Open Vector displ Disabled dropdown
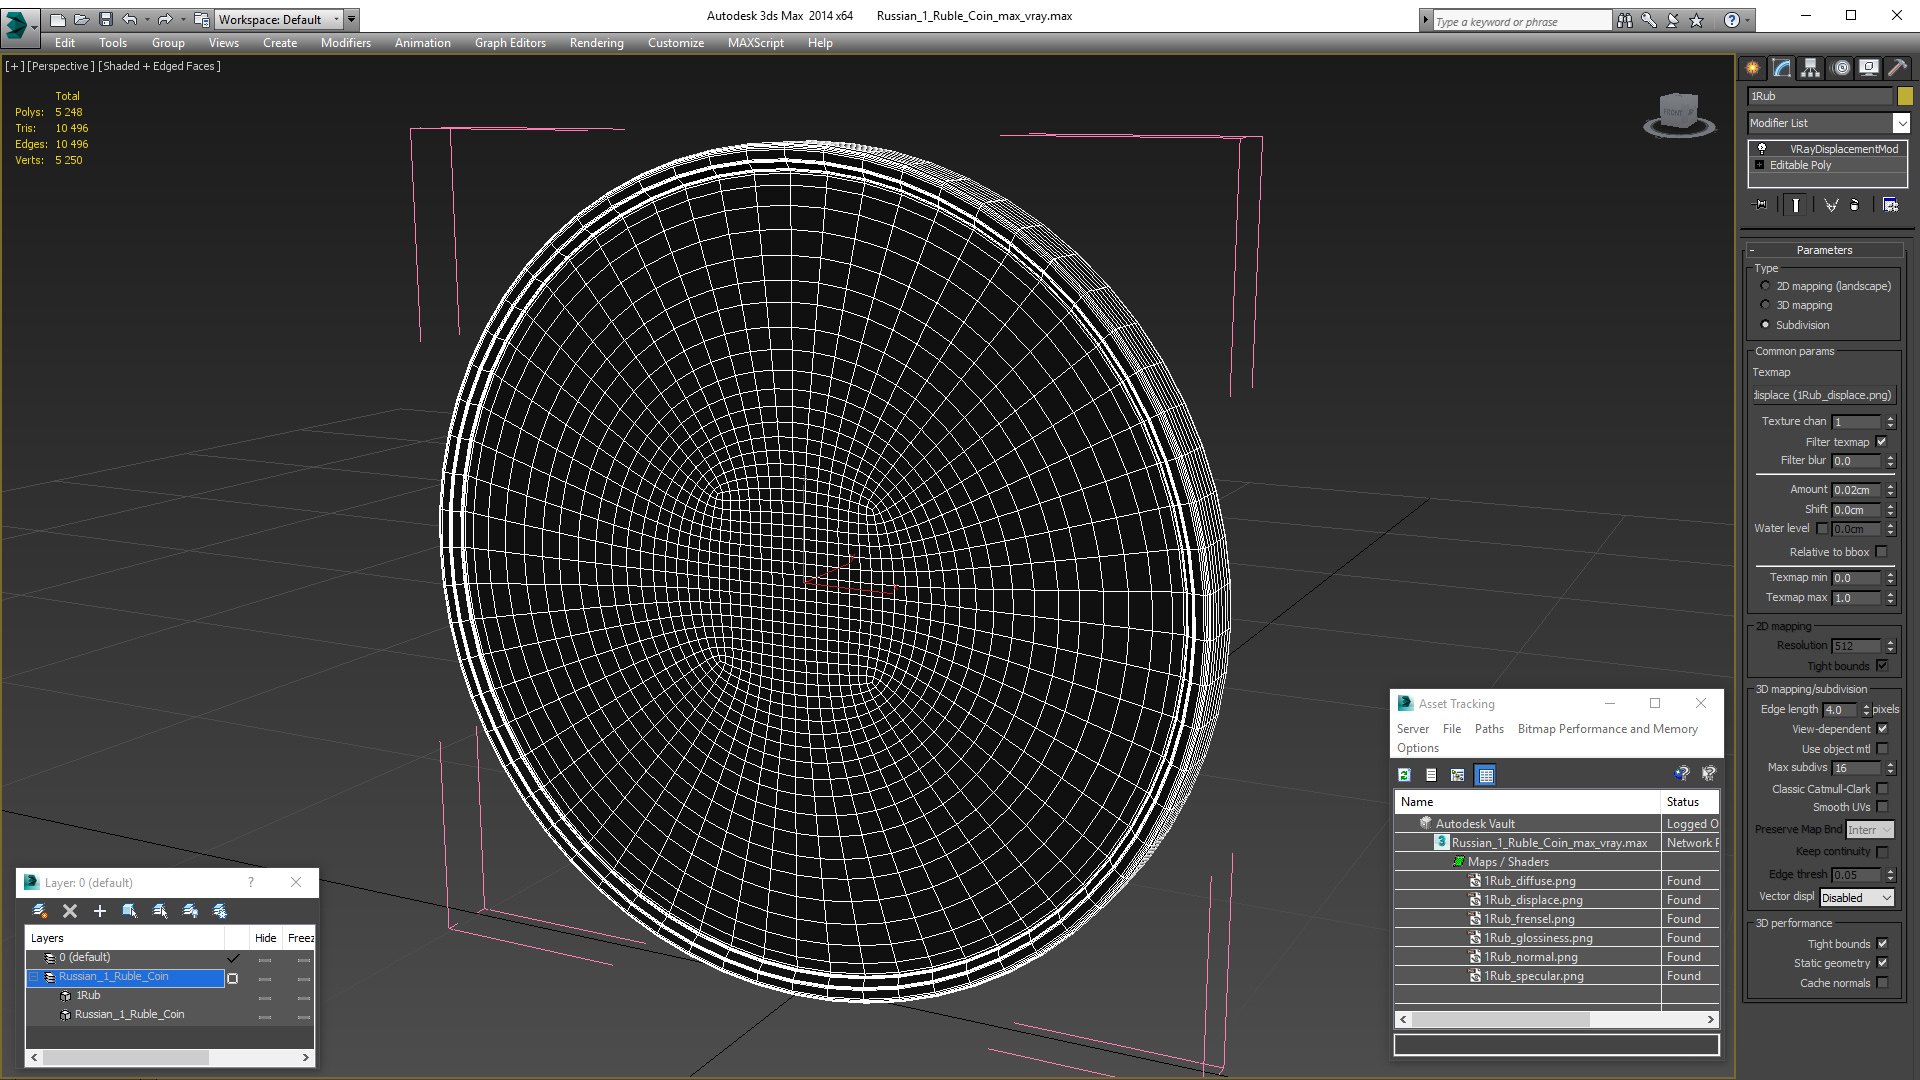Screen dimensions: 1920x1080 [1857, 898]
